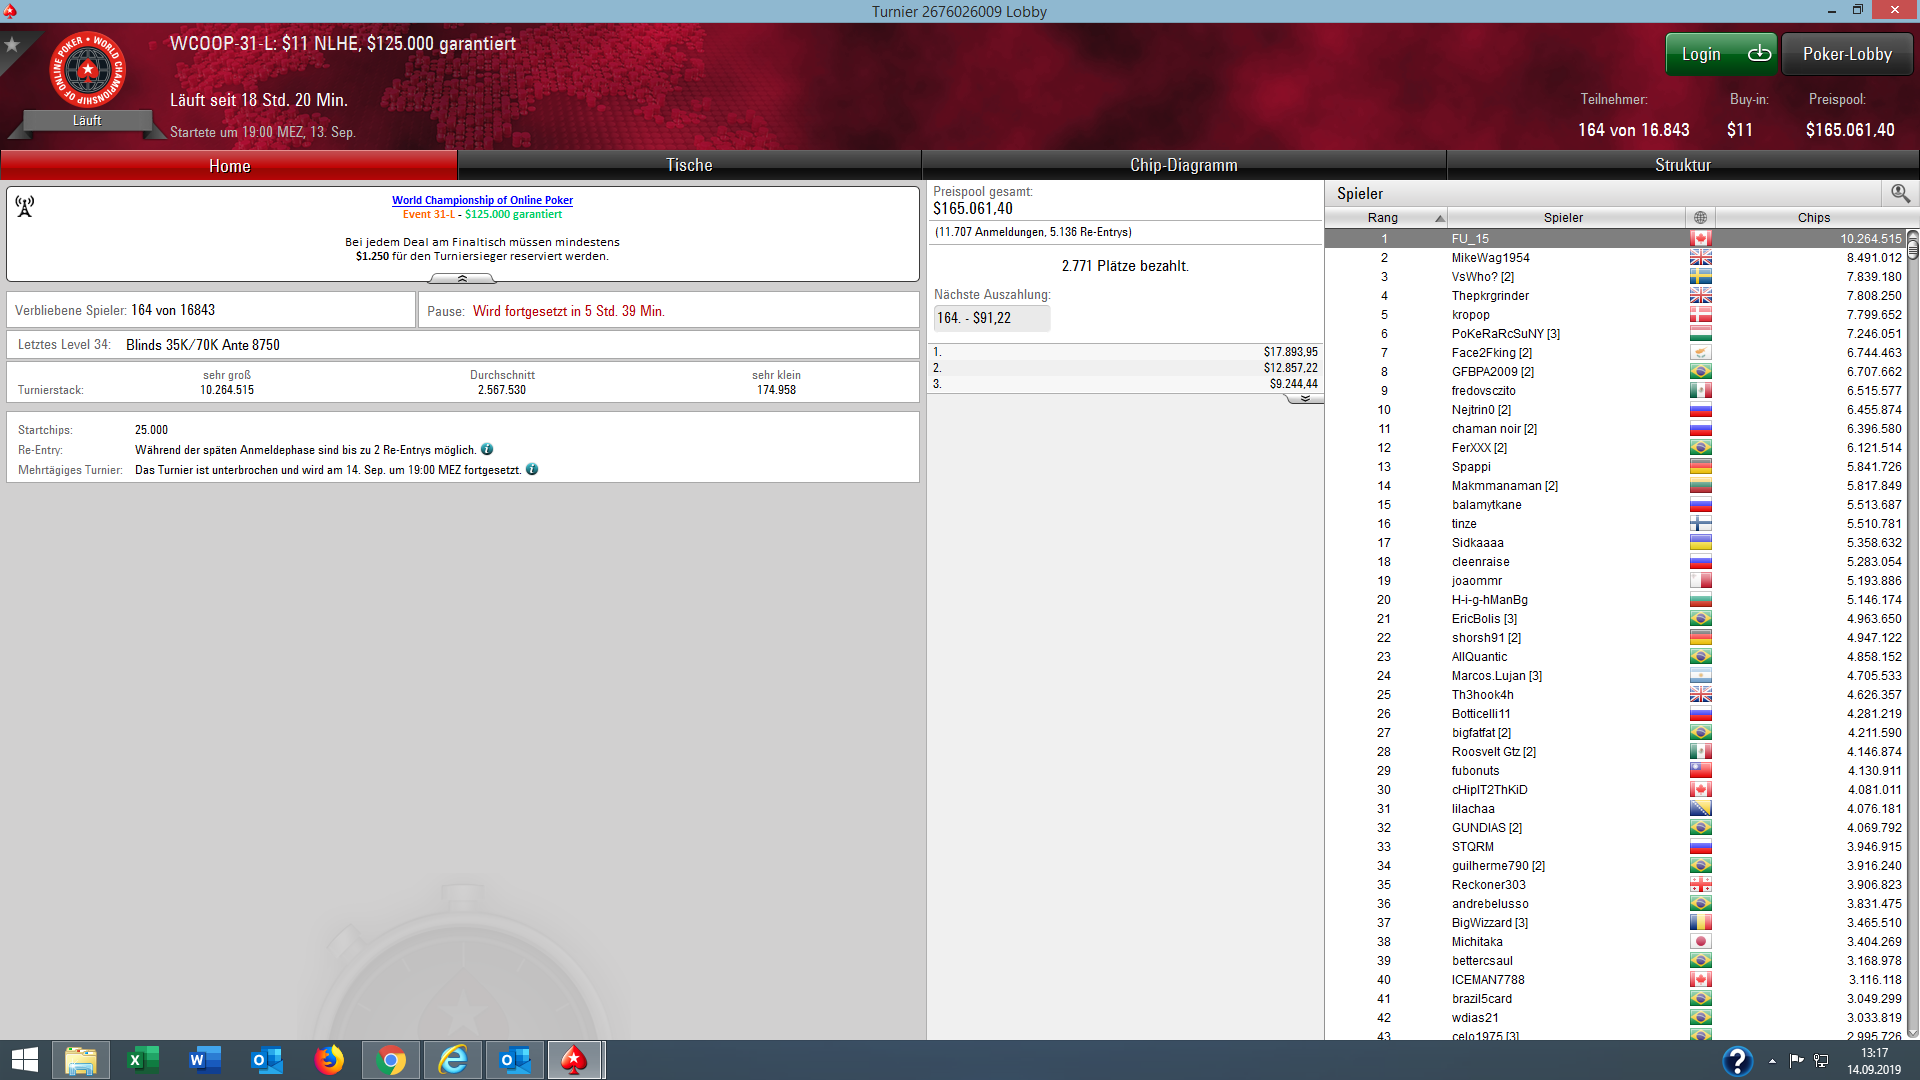The image size is (1920, 1080).
Task: Open the Chip-Diagramm tab
Action: click(x=1183, y=165)
